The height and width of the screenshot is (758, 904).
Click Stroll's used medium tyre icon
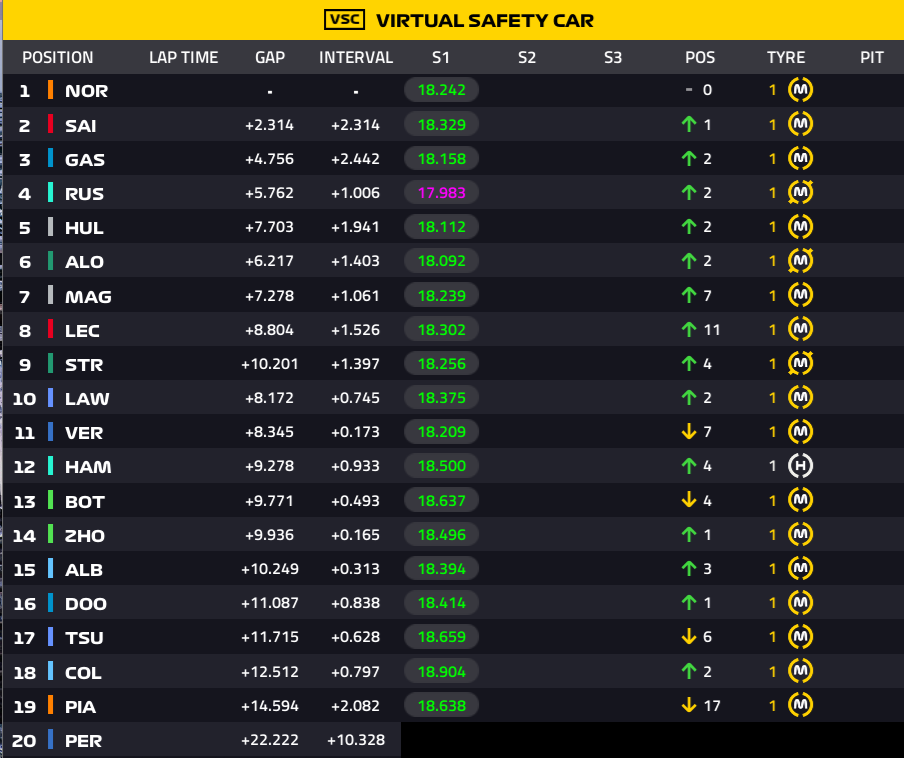(x=800, y=364)
